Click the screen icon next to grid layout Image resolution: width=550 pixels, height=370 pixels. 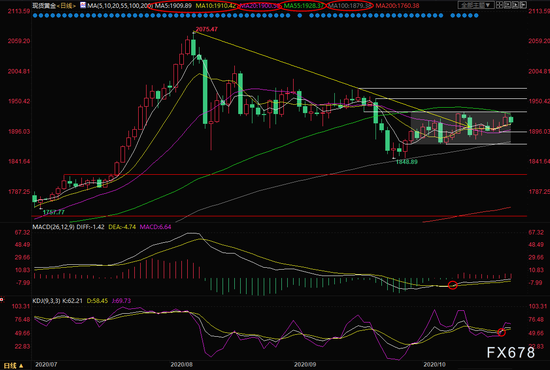pyautogui.click(x=508, y=5)
